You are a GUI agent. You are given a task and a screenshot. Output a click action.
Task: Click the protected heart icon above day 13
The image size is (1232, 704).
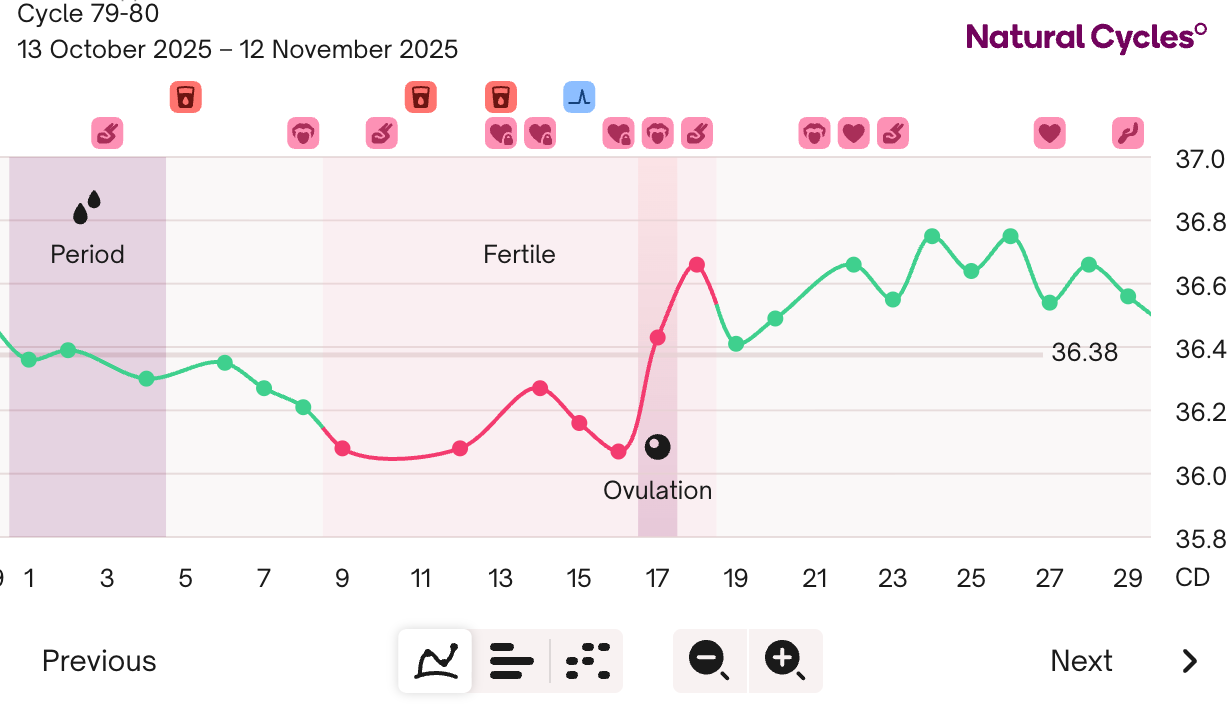click(501, 132)
